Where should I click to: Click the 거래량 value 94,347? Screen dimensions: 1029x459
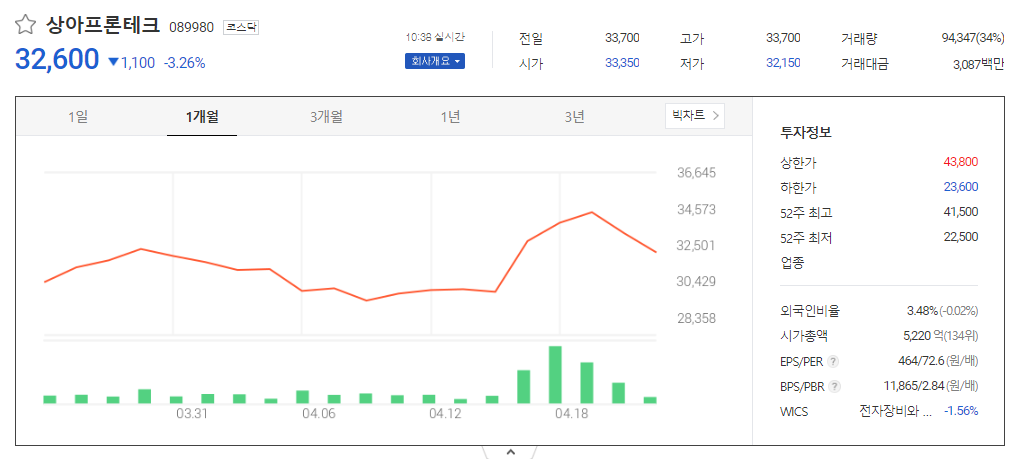point(959,38)
